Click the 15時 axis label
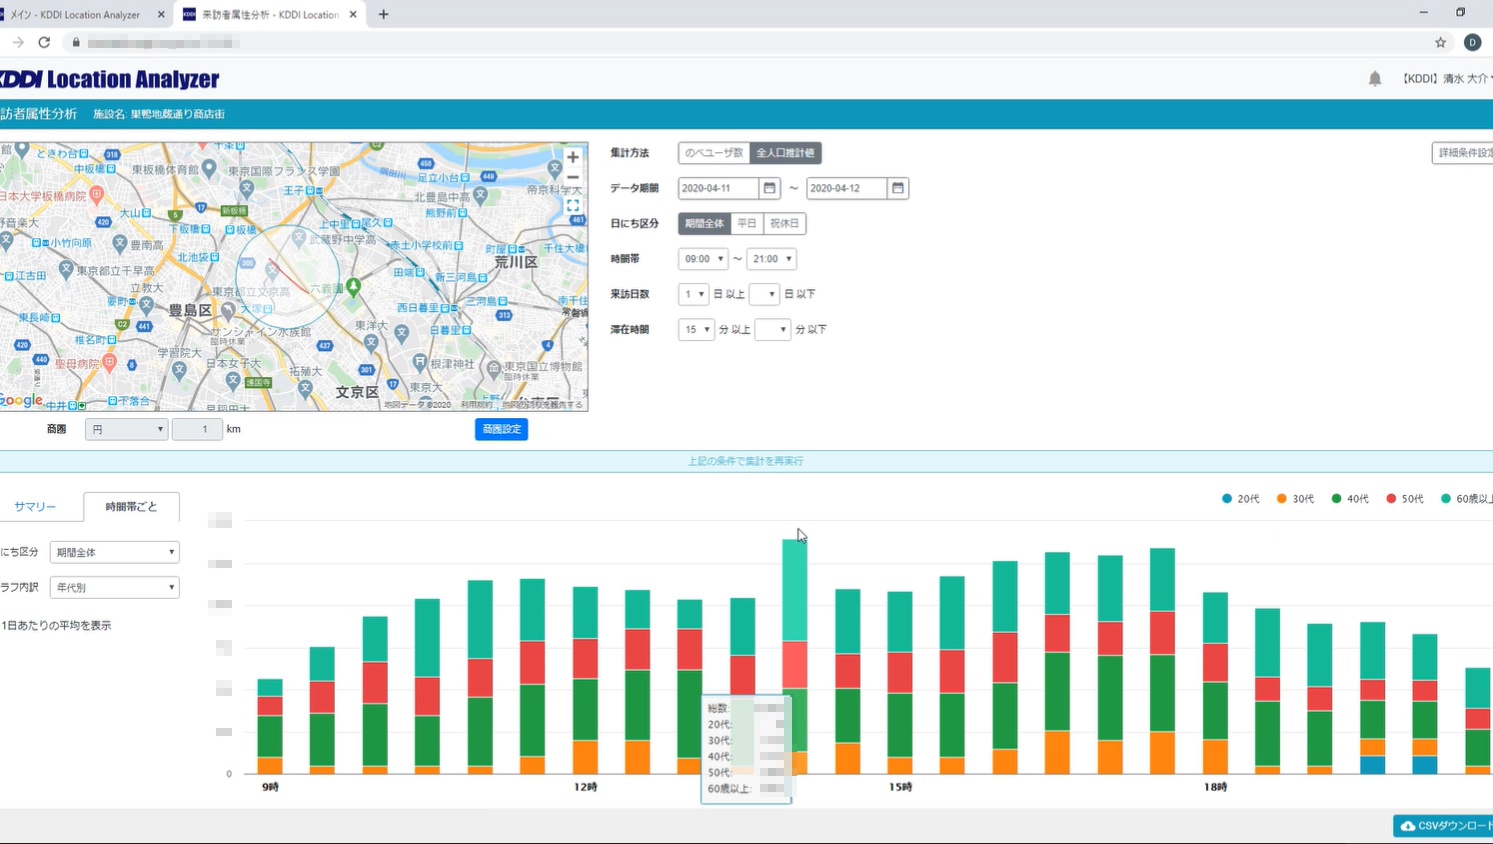 900,787
